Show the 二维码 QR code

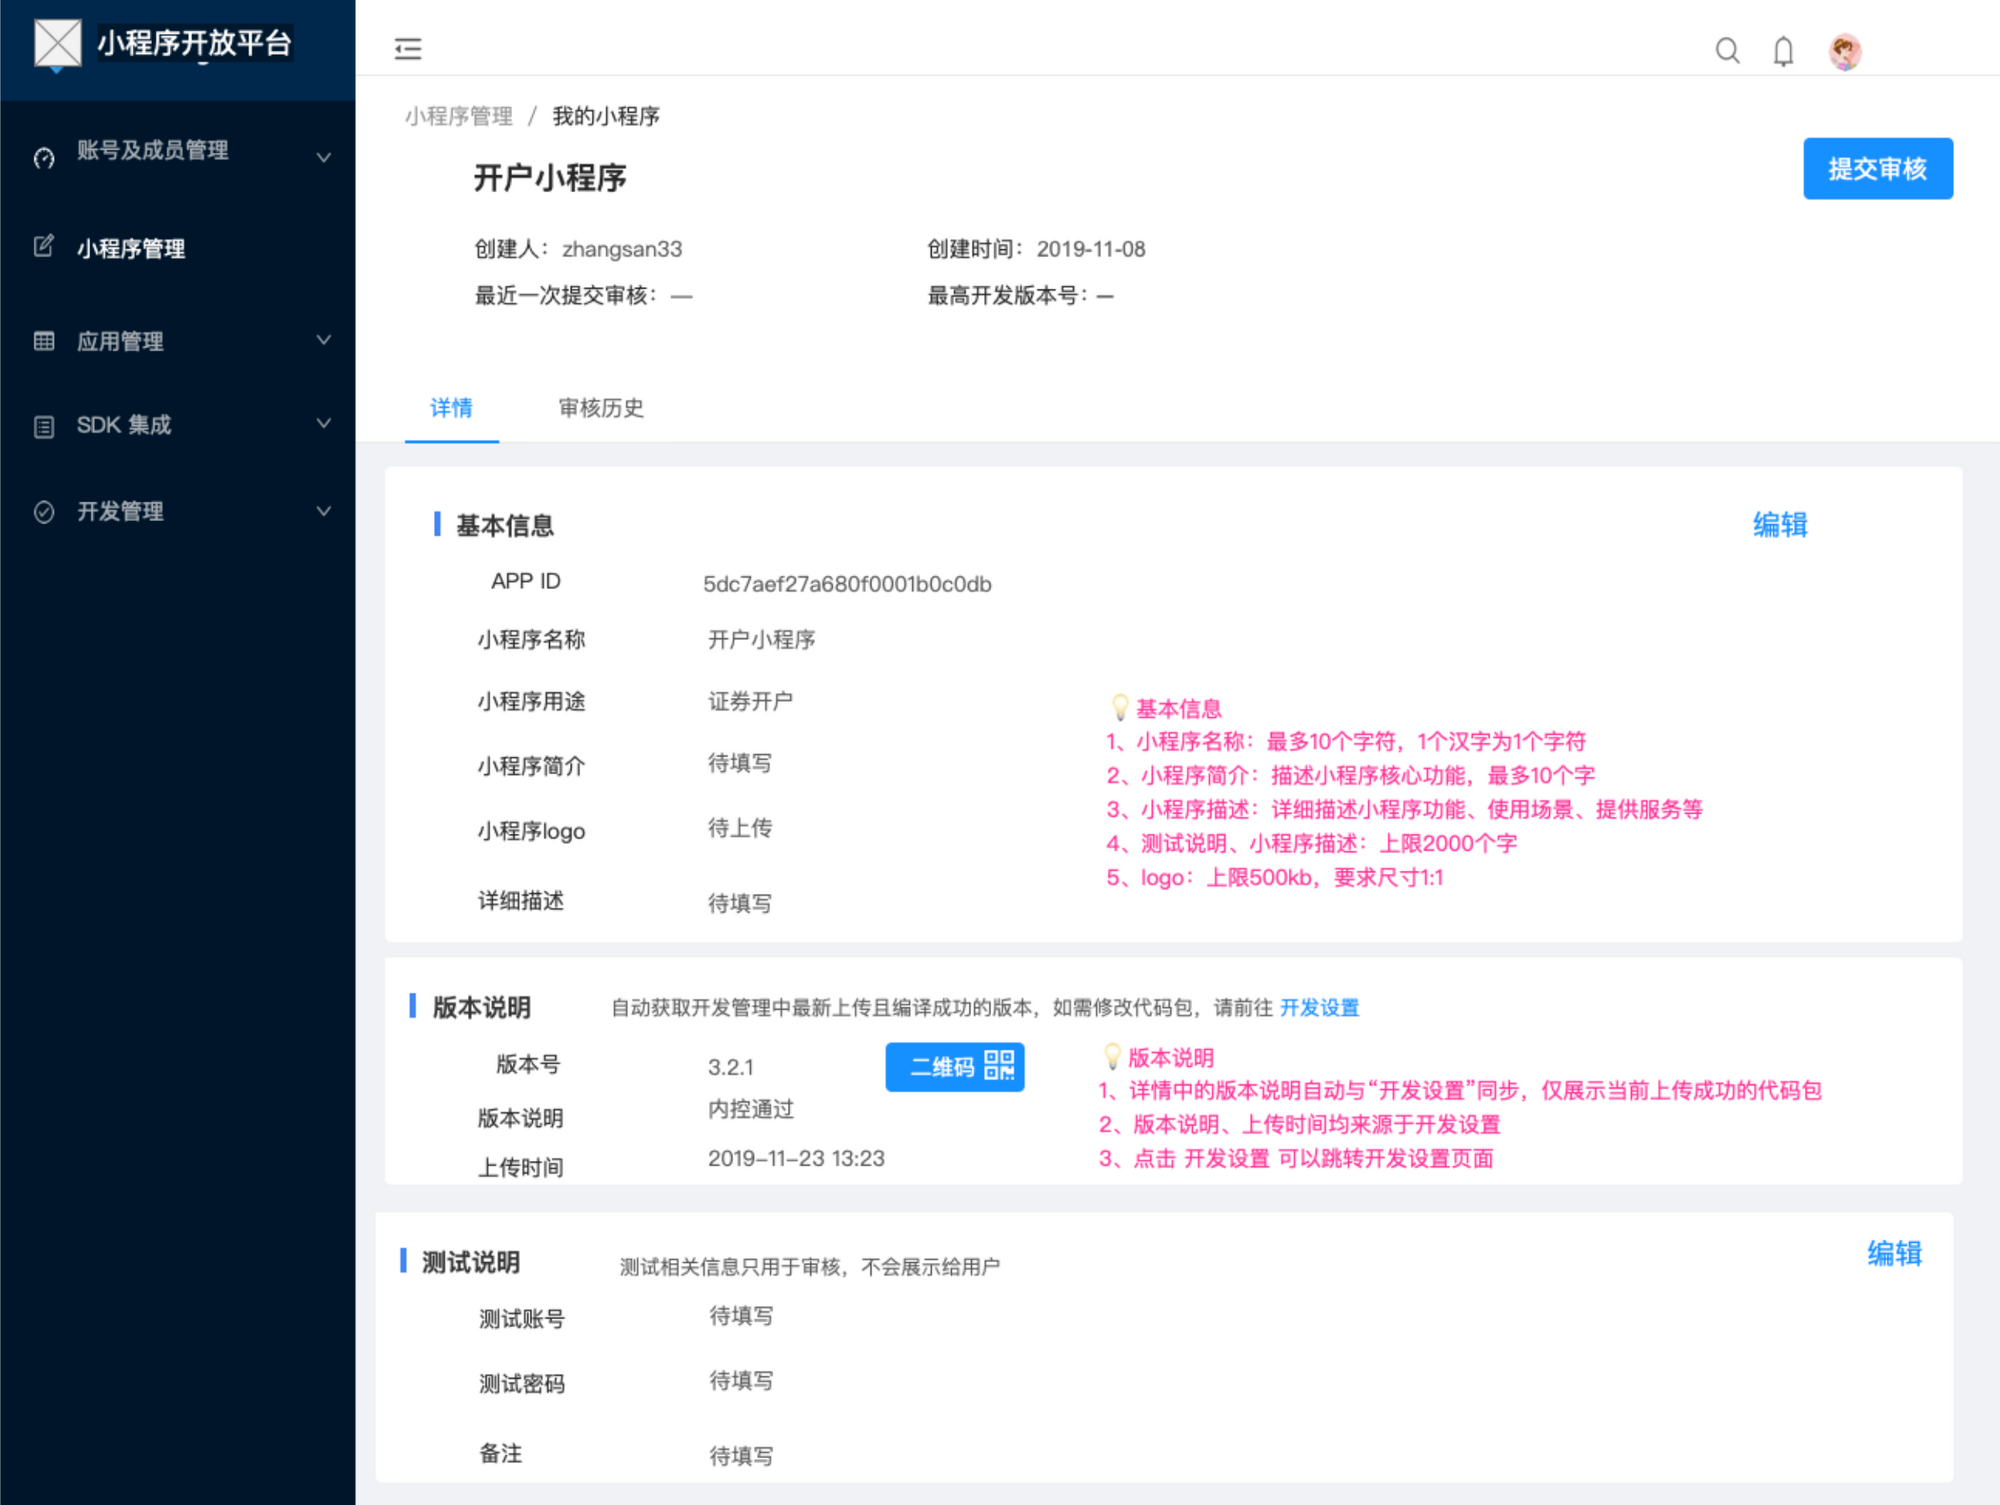pos(954,1066)
